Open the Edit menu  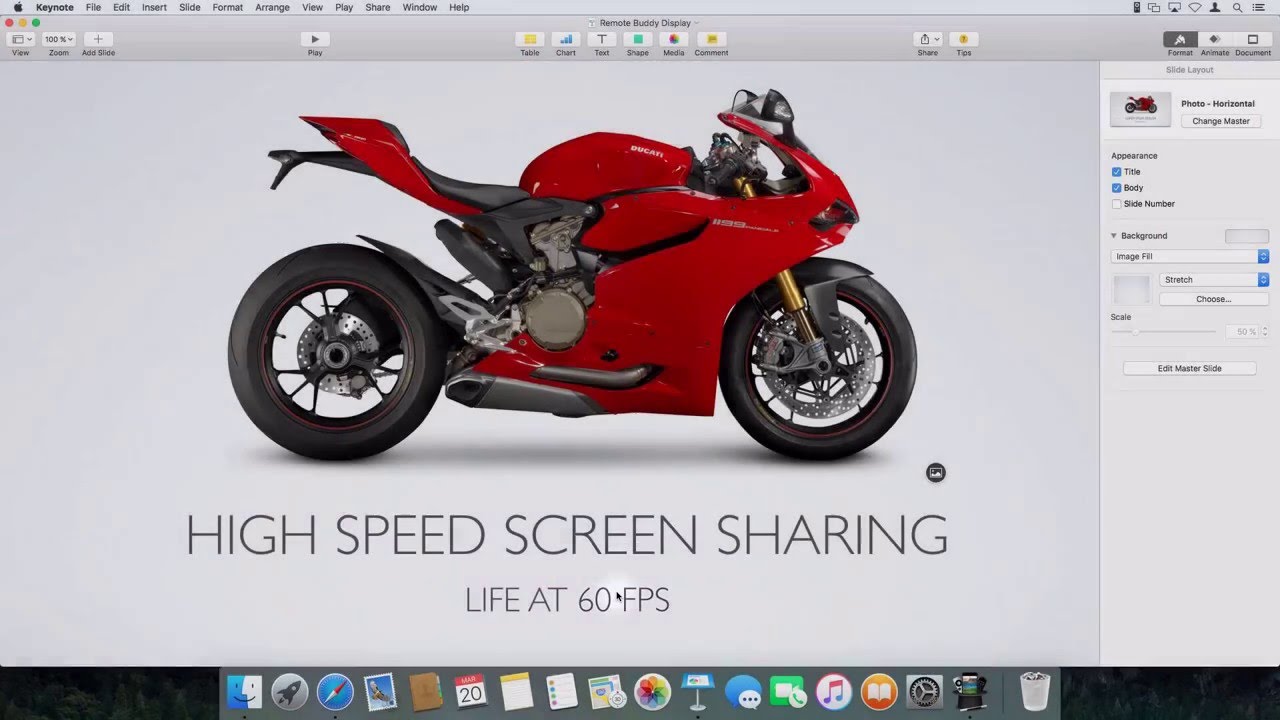tap(121, 7)
